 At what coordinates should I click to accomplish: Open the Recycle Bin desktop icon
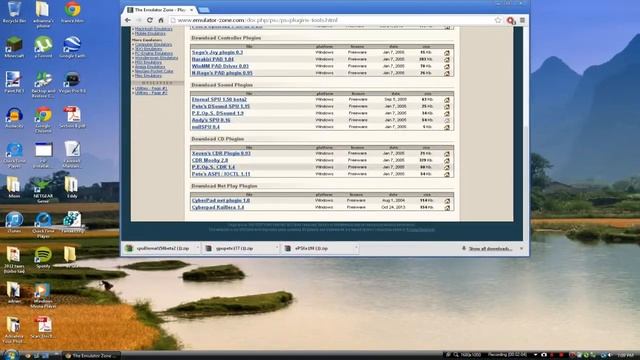click(14, 12)
